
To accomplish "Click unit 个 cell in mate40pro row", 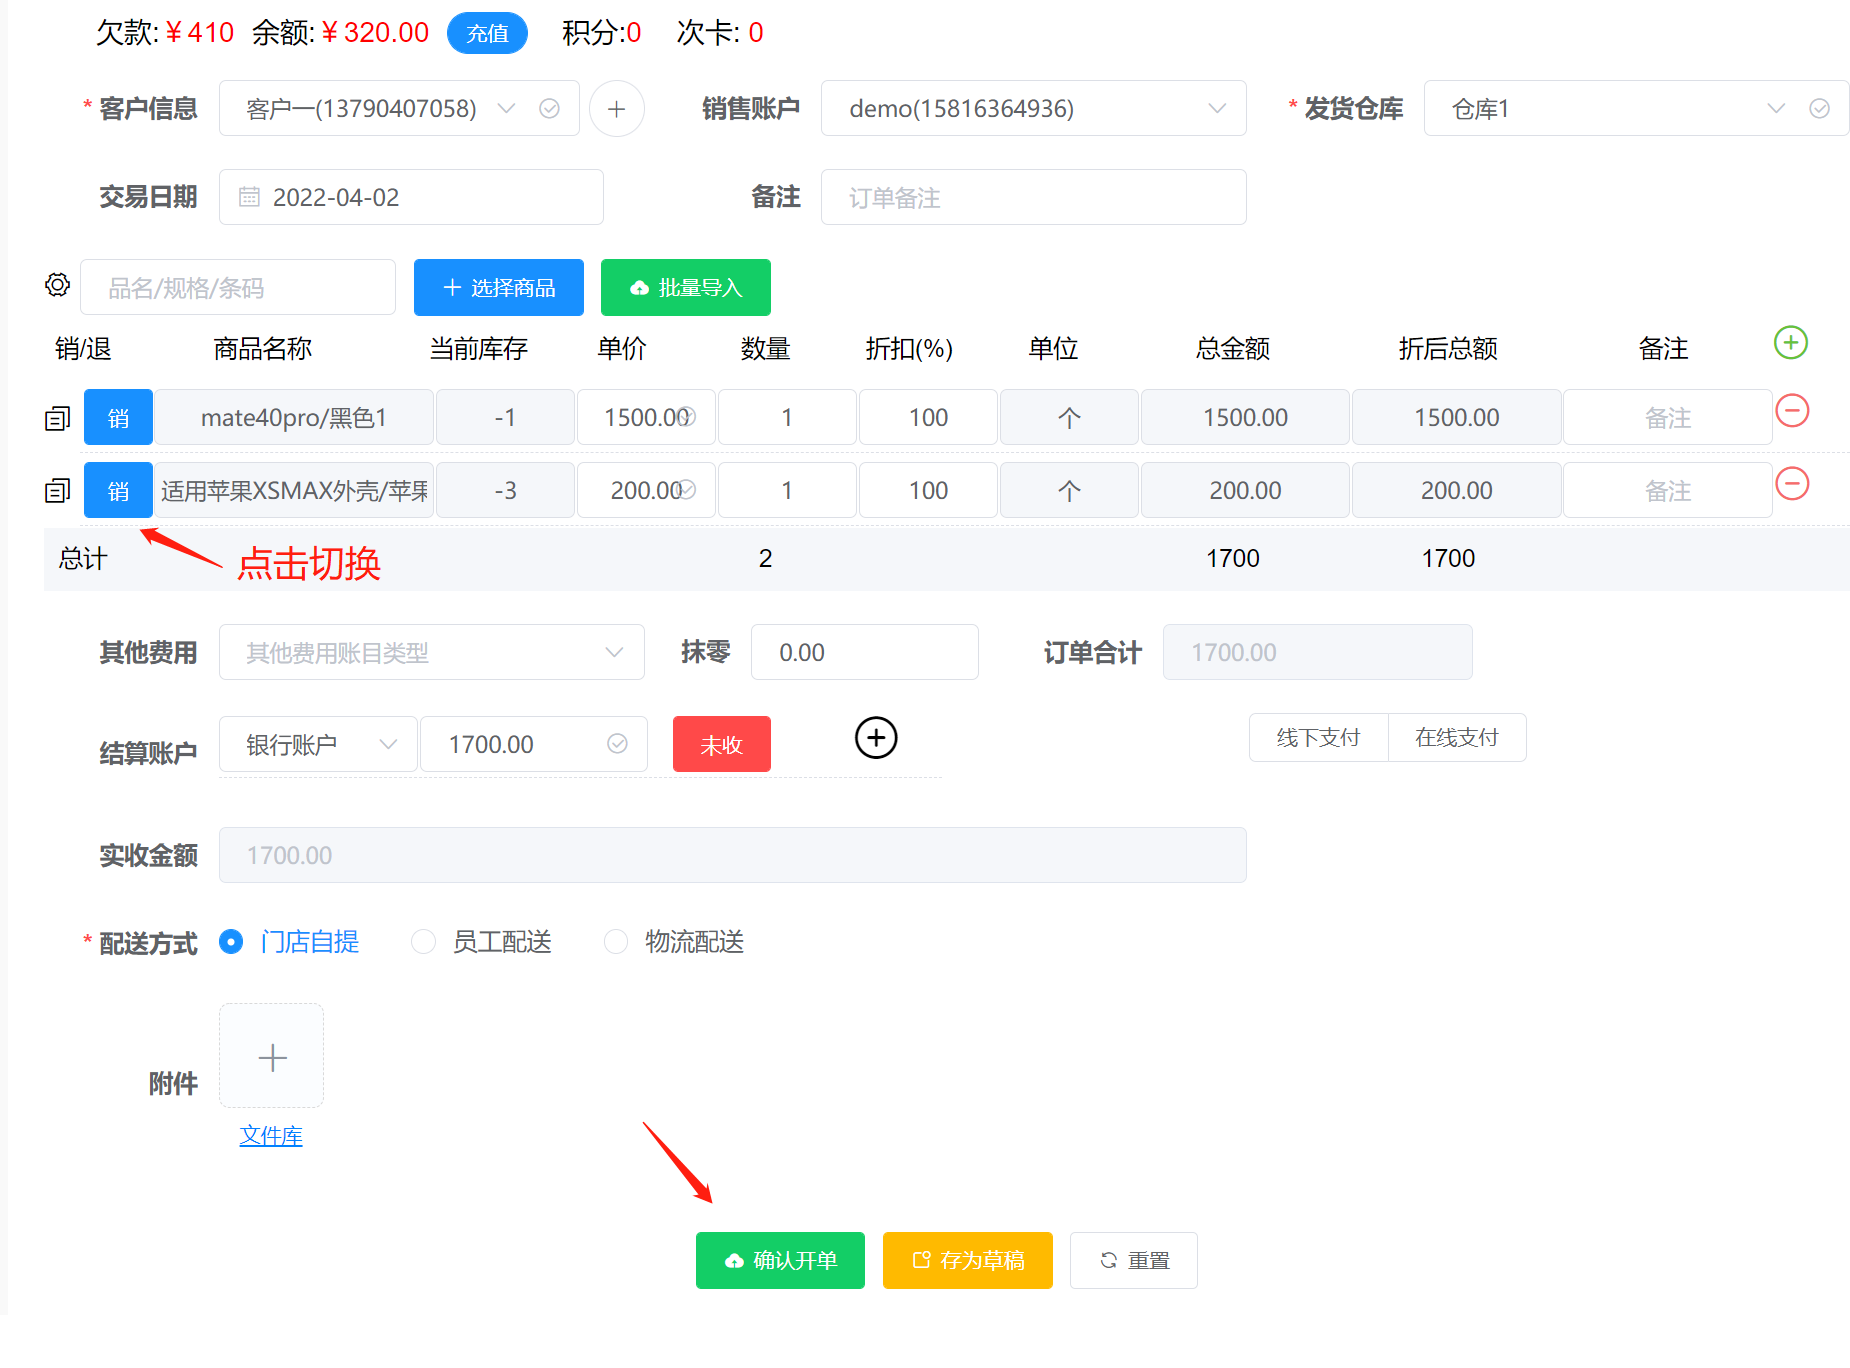I will click(1069, 417).
